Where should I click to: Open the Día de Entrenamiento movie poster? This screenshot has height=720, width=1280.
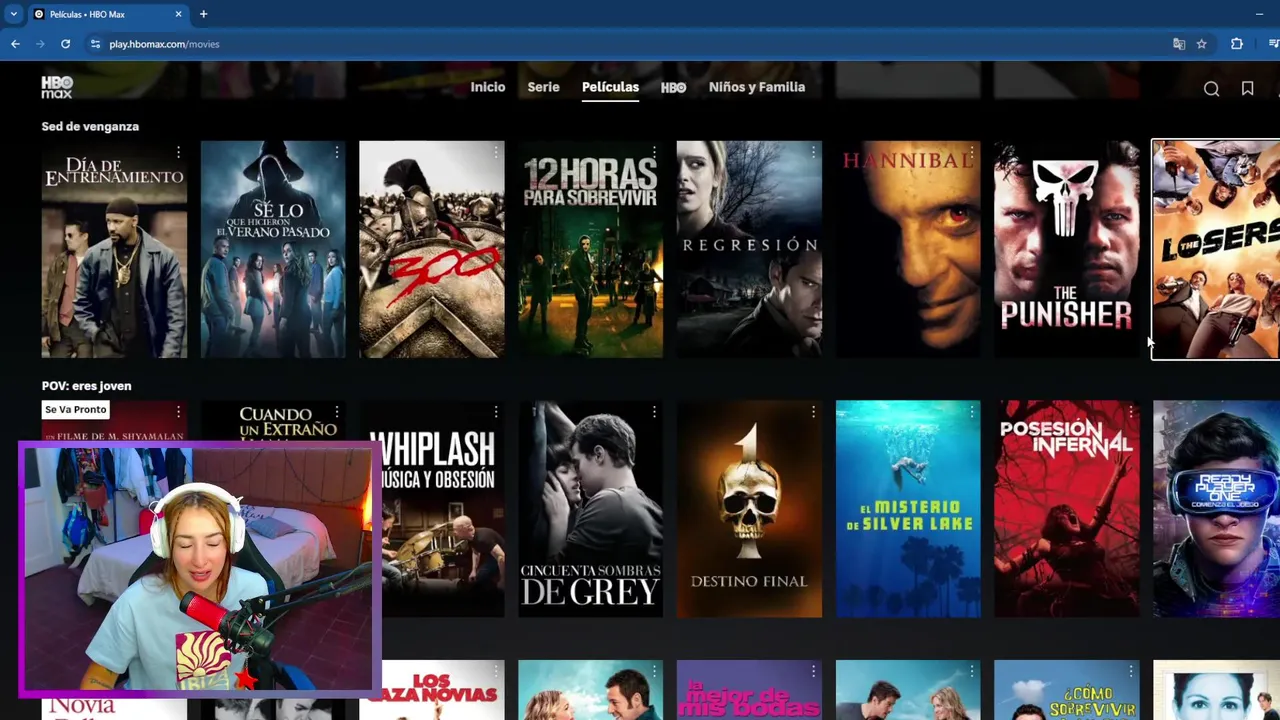pyautogui.click(x=114, y=249)
